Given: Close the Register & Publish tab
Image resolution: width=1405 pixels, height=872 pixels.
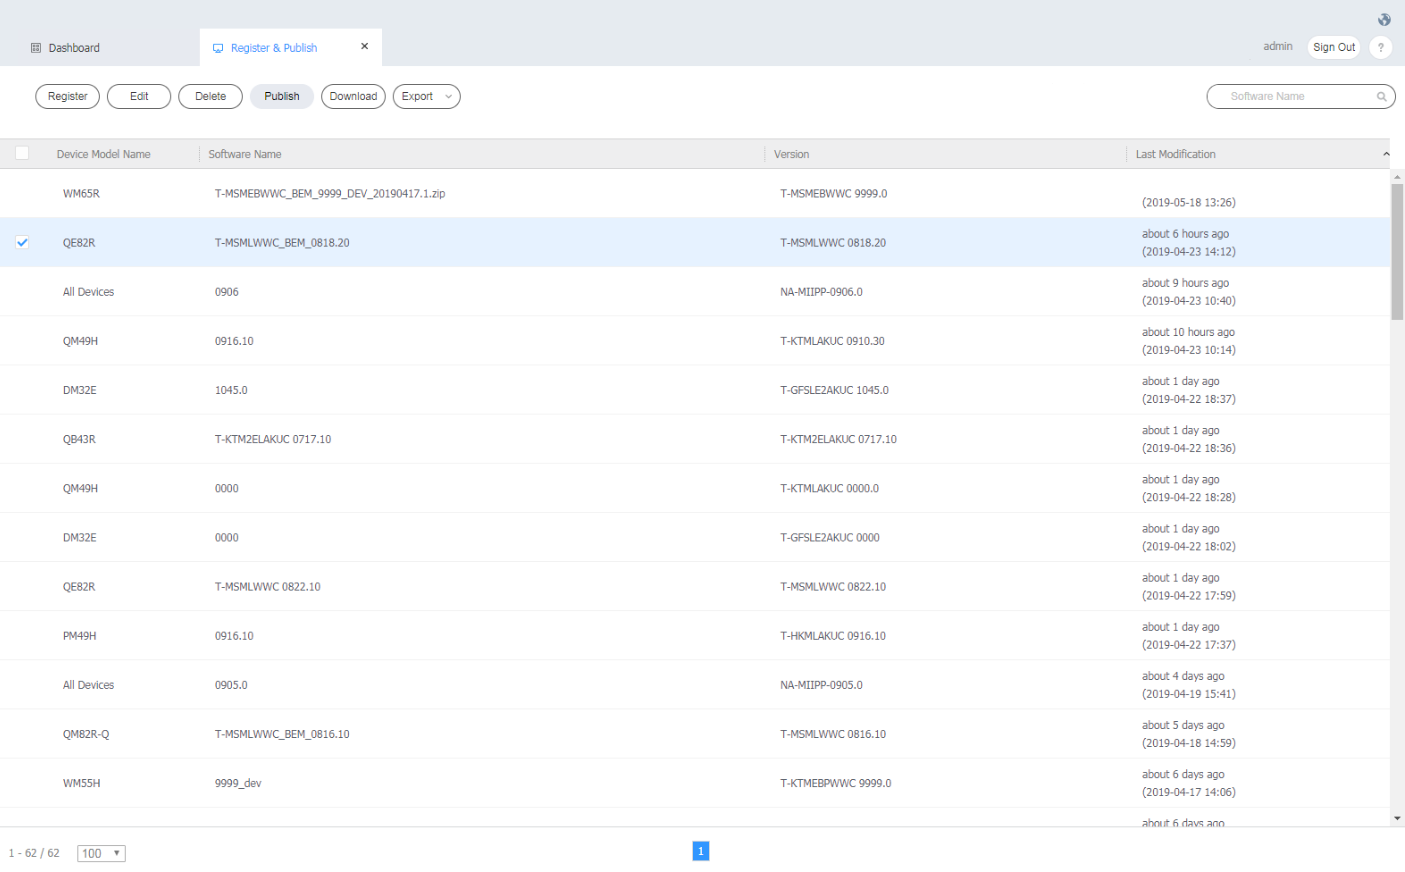Looking at the screenshot, I should [364, 46].
